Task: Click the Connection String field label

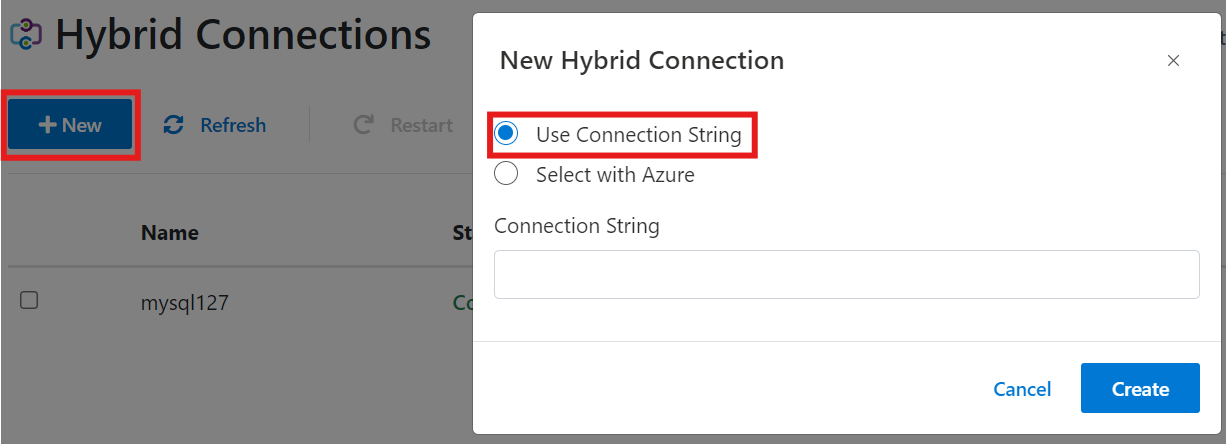Action: pos(577,226)
